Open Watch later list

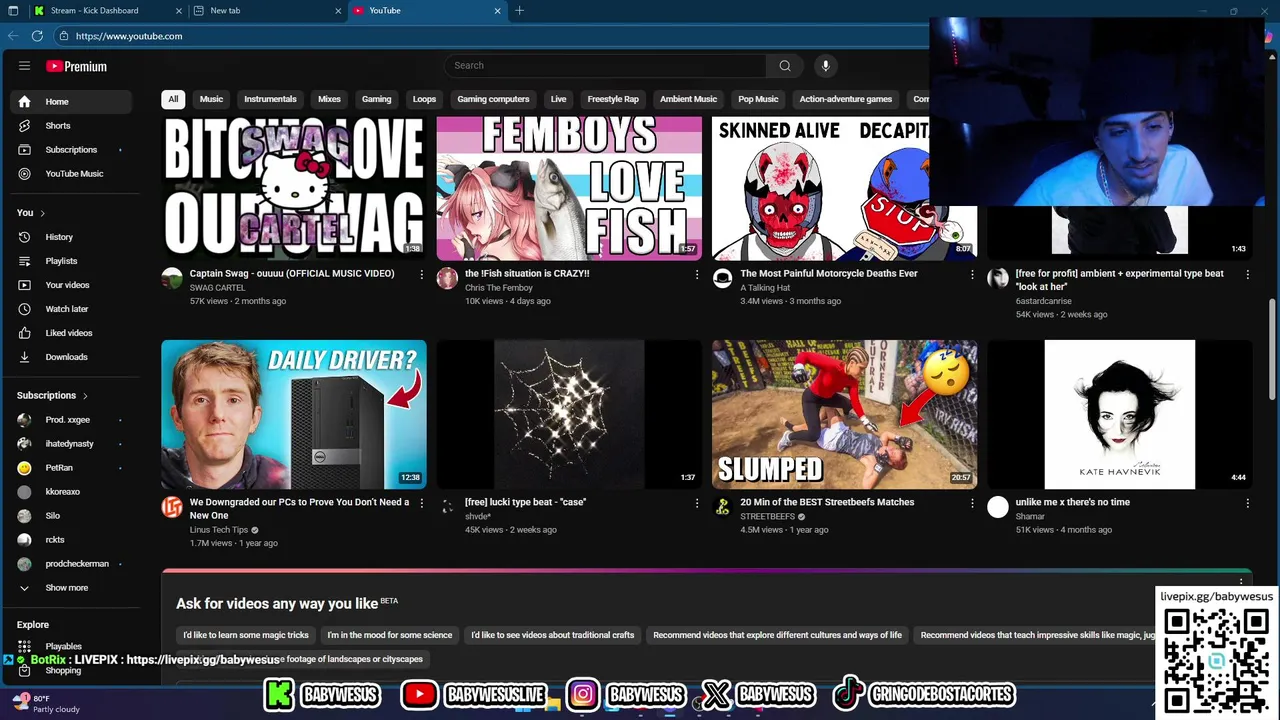71,309
